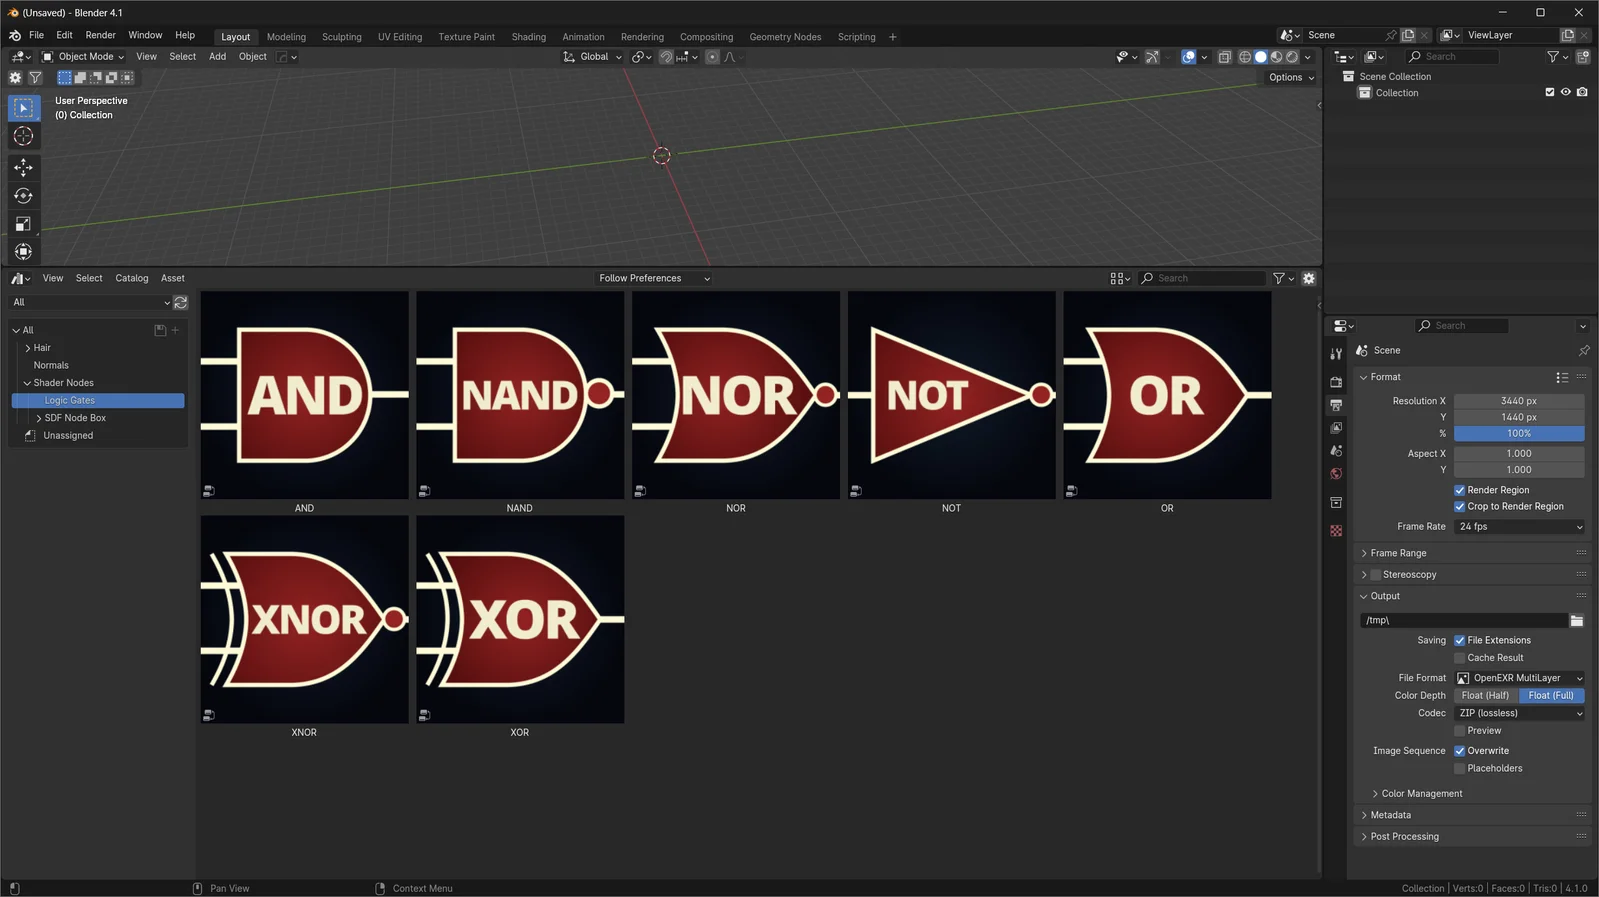Viewport: 1599px width, 897px height.
Task: Open Codec ZIP (lossless) dropdown
Action: point(1519,714)
